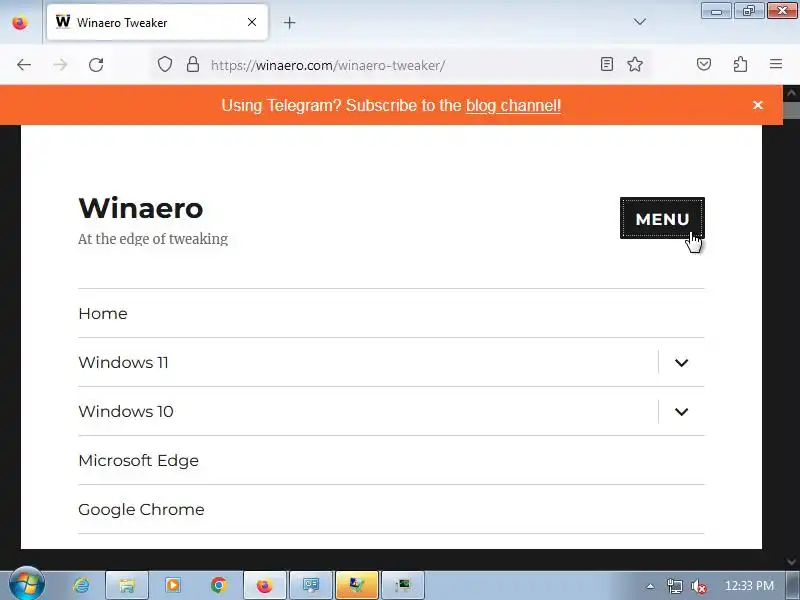Click the page scrollbar down arrow

(791, 562)
